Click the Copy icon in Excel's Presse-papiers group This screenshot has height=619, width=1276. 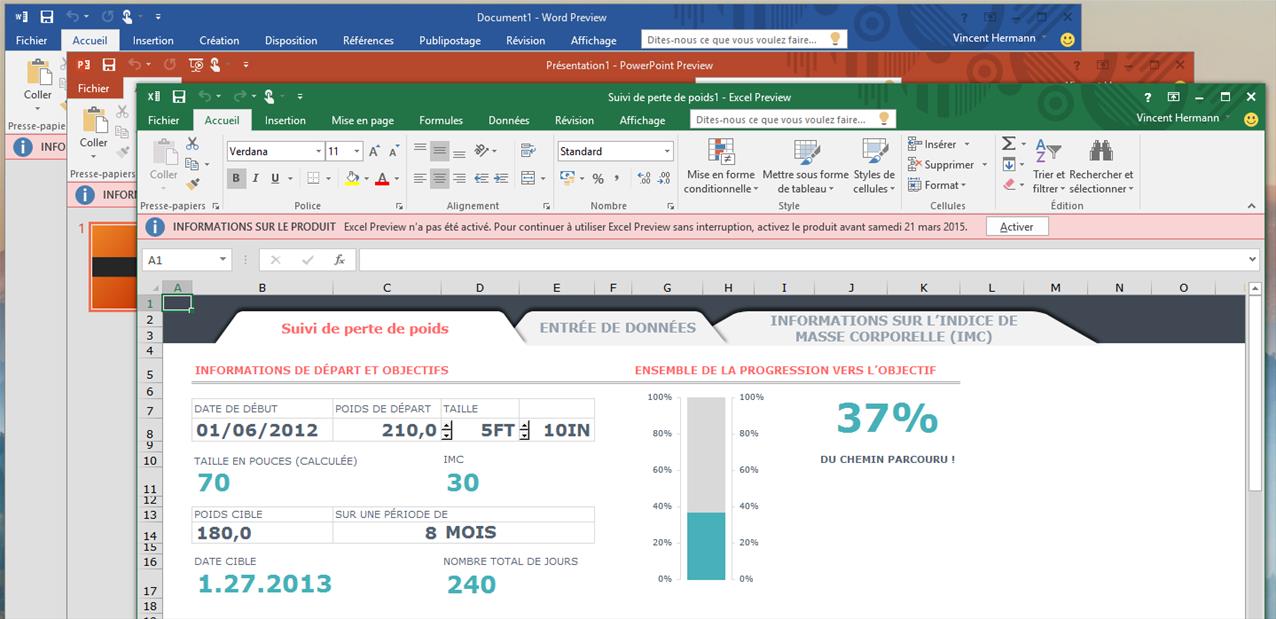click(192, 164)
